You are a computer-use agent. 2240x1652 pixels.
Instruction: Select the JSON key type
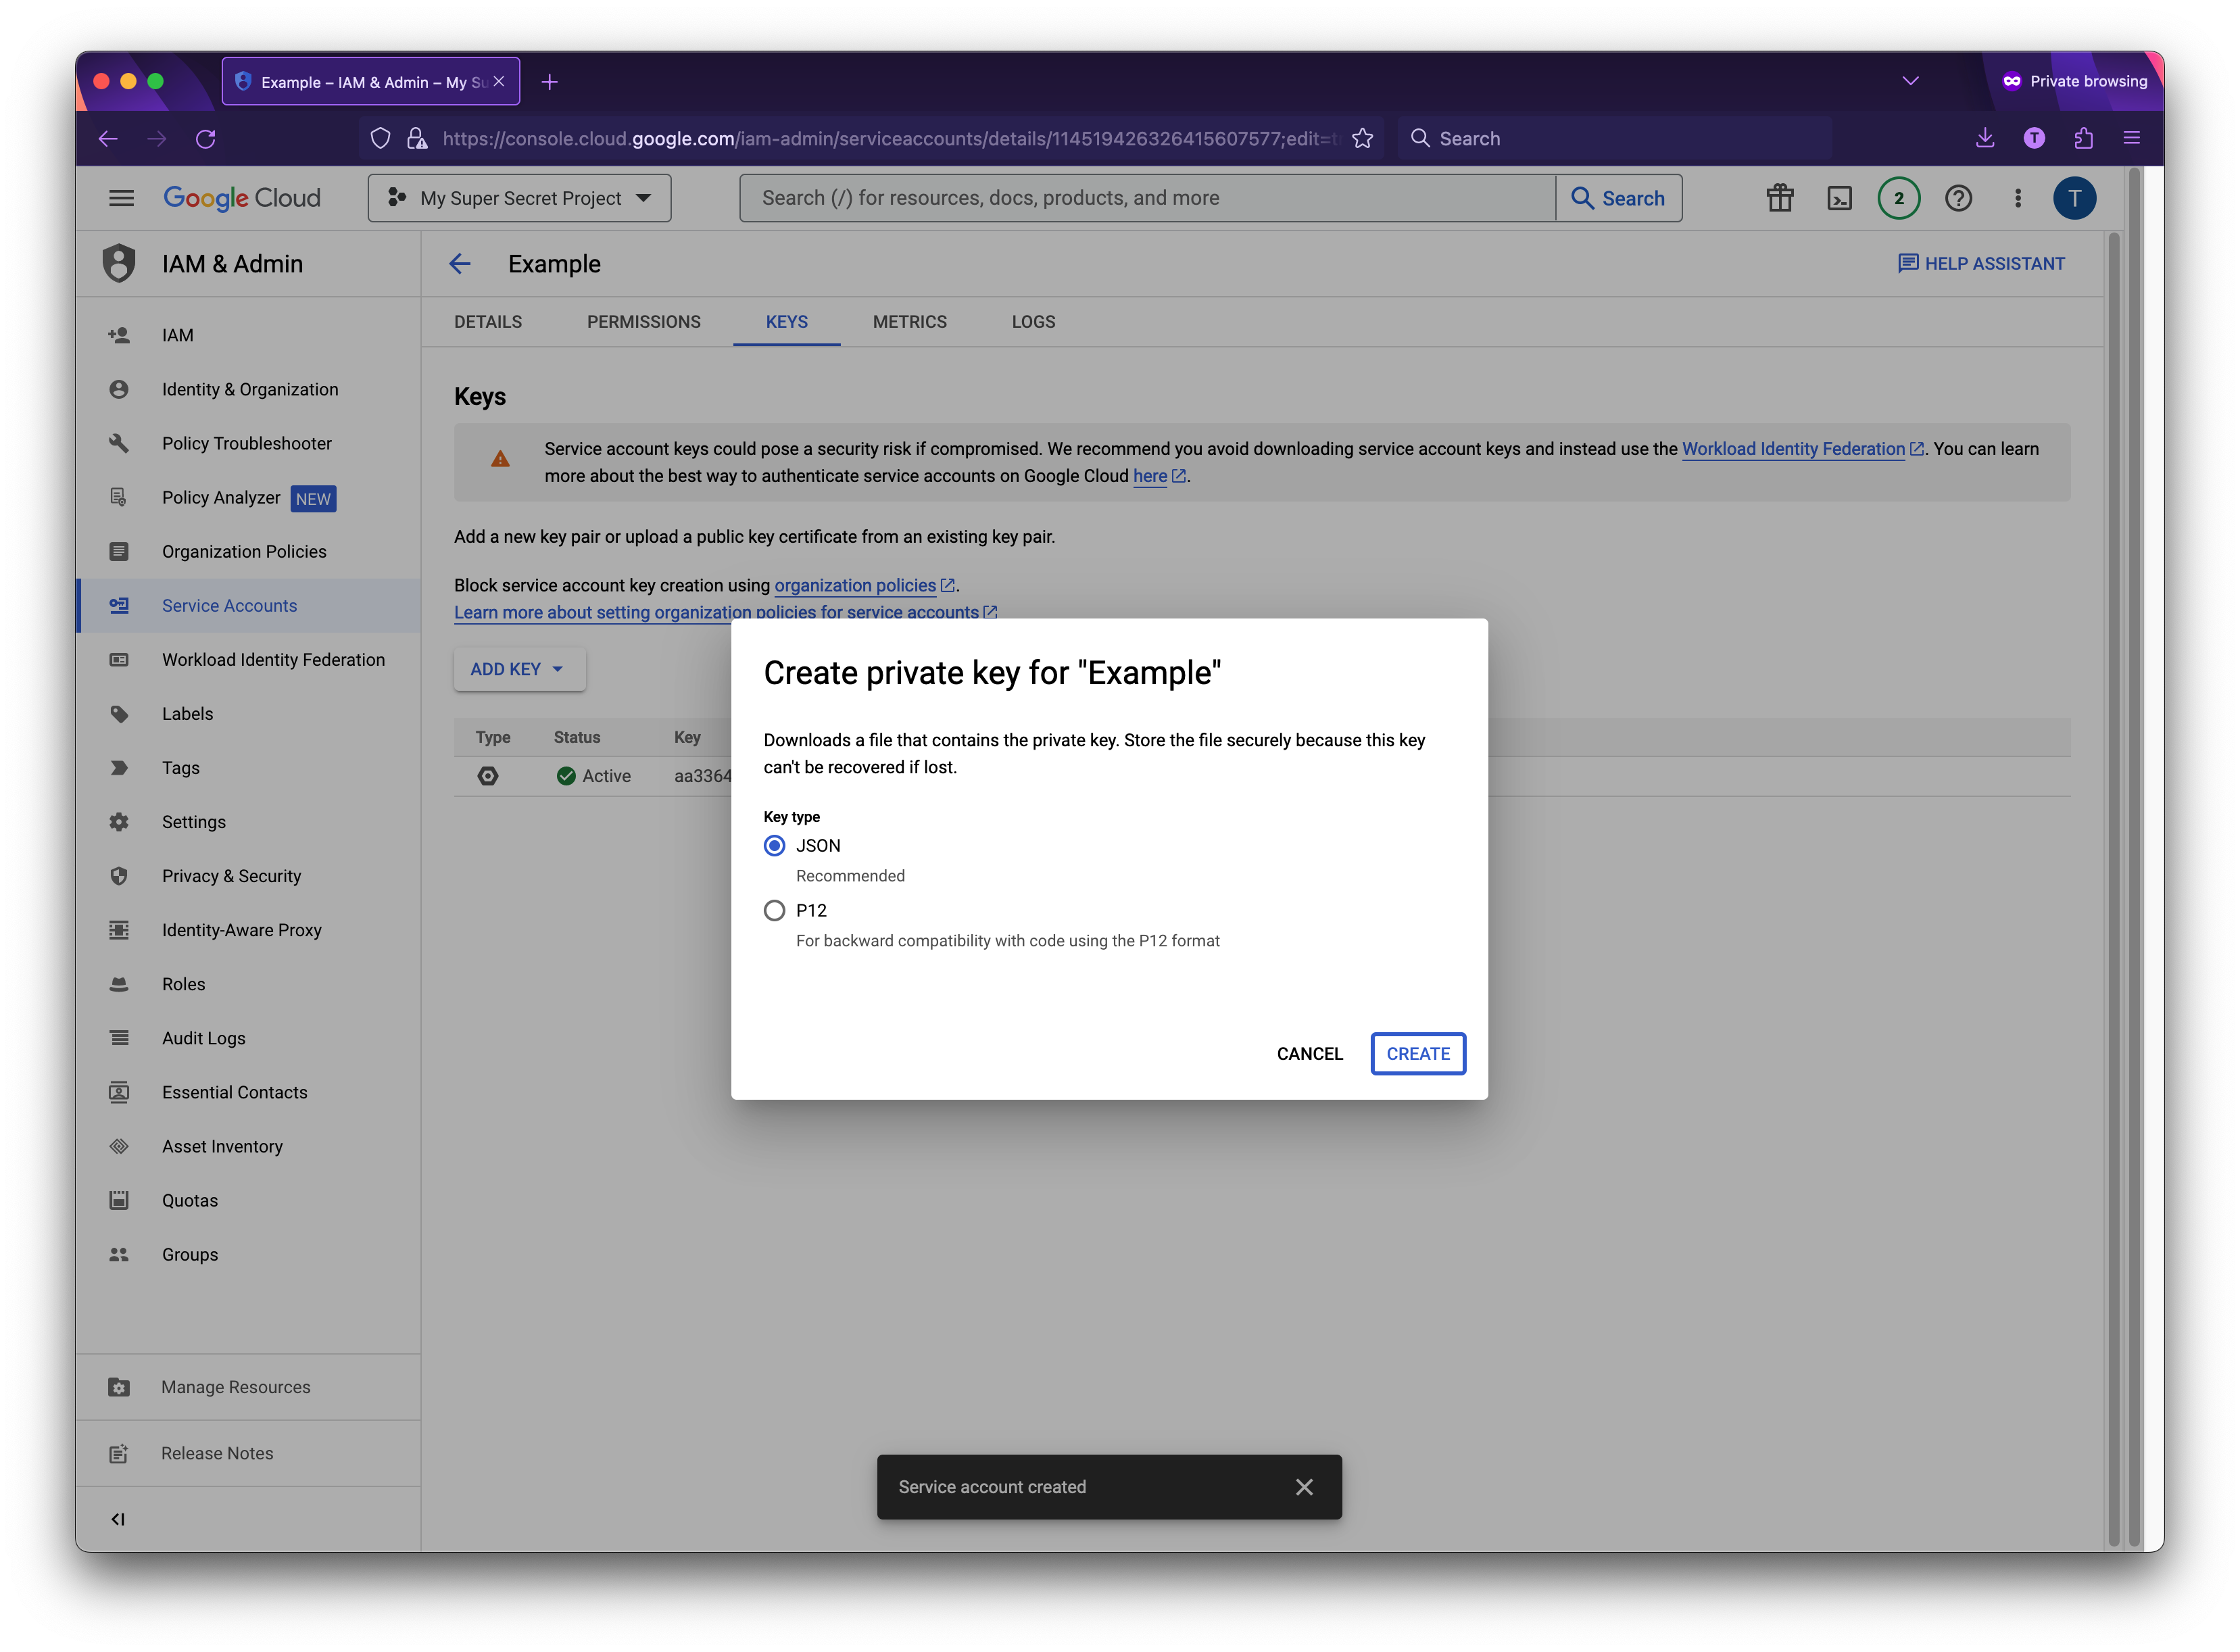pyautogui.click(x=774, y=845)
